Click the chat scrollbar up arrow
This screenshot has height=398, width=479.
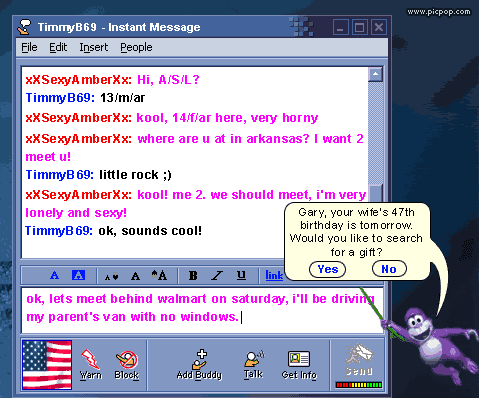(x=375, y=74)
